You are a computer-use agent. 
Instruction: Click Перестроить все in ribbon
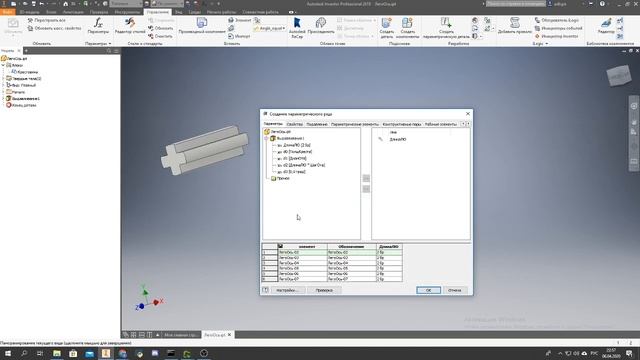tap(46, 20)
